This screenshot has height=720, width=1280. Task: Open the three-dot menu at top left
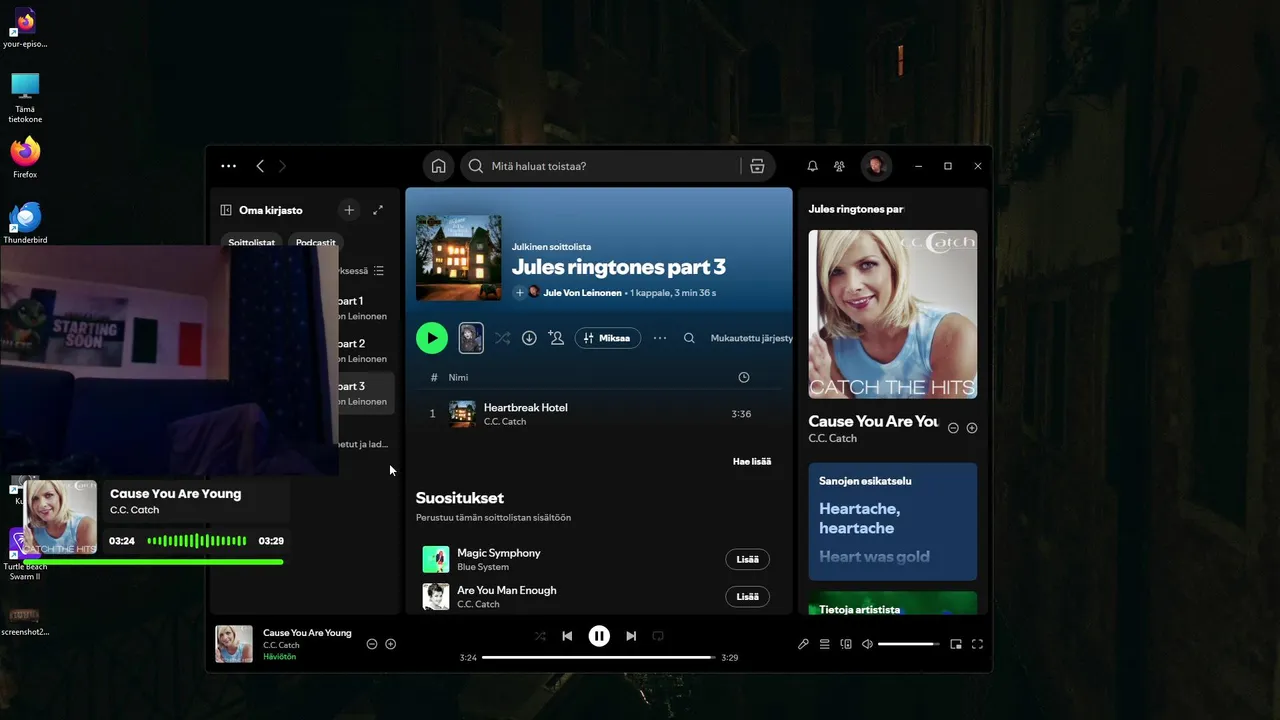pos(229,166)
